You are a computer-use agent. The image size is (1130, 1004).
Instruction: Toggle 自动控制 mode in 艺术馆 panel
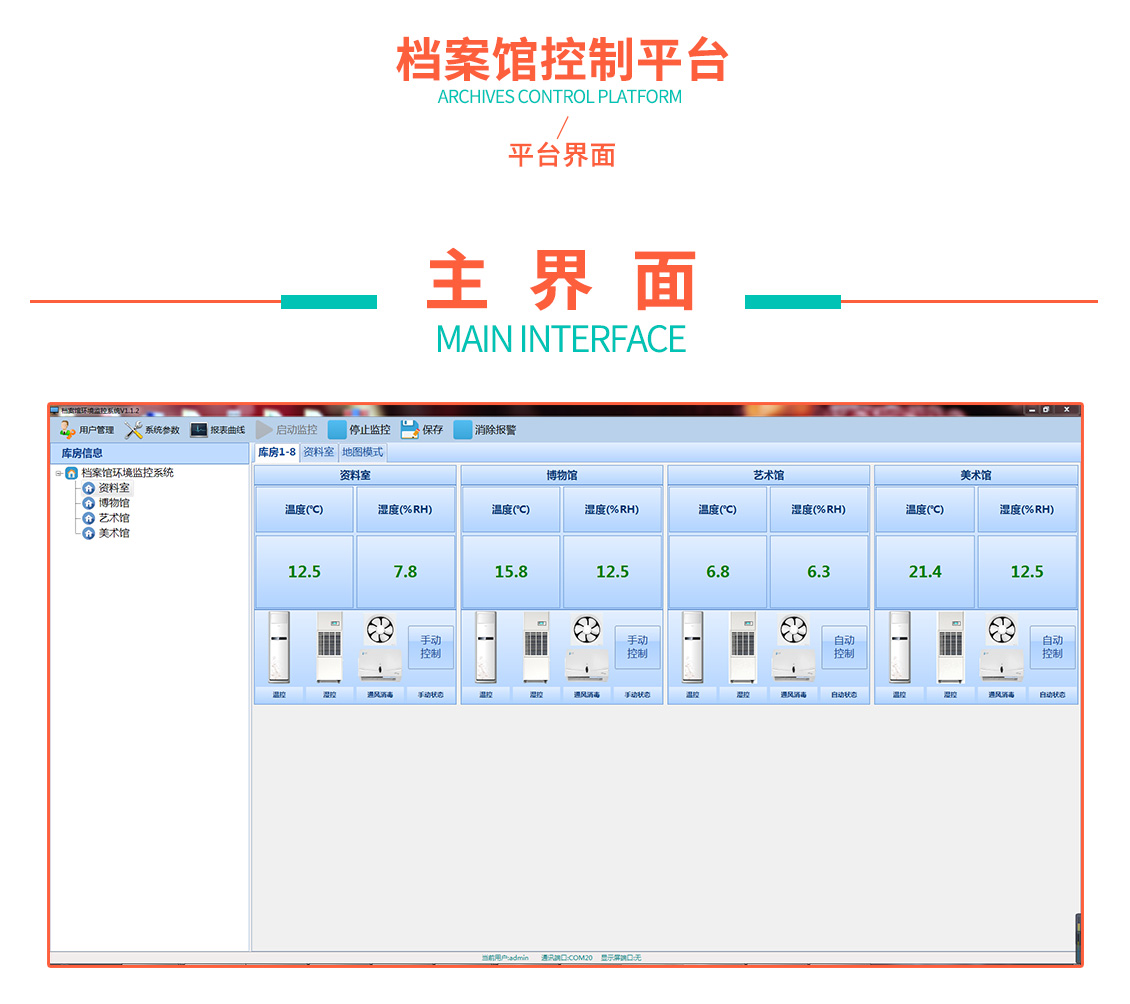point(844,647)
